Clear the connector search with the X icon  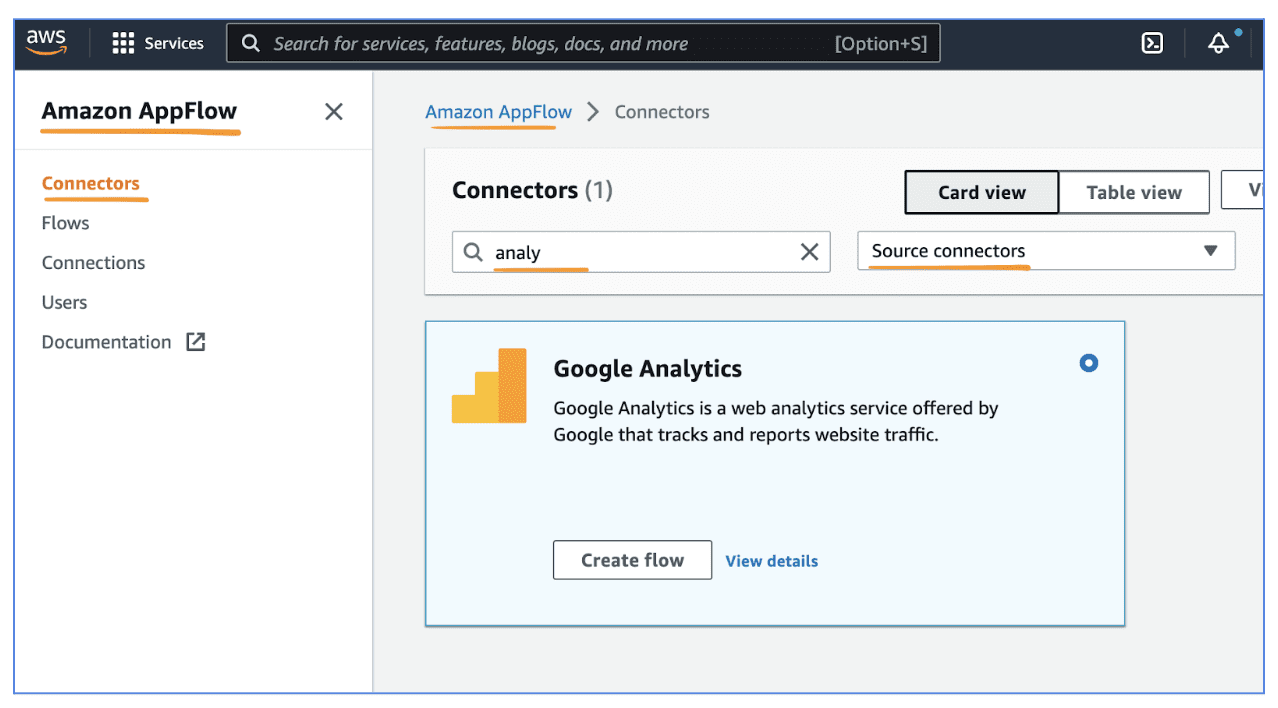(809, 251)
